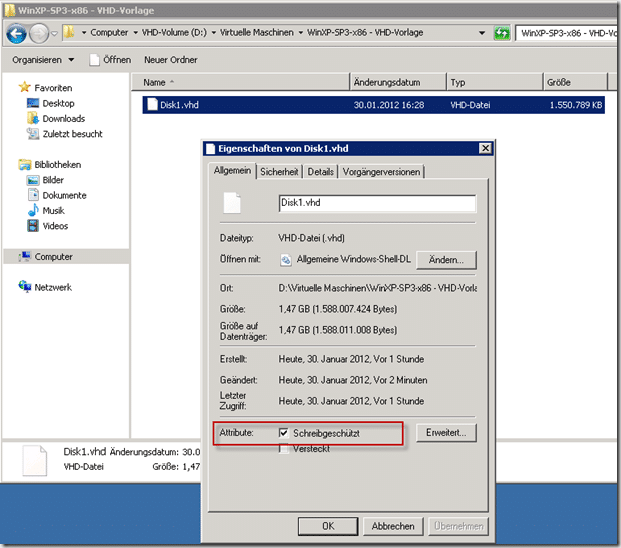Sort by the Größe column header
621x548 pixels.
pos(575,82)
